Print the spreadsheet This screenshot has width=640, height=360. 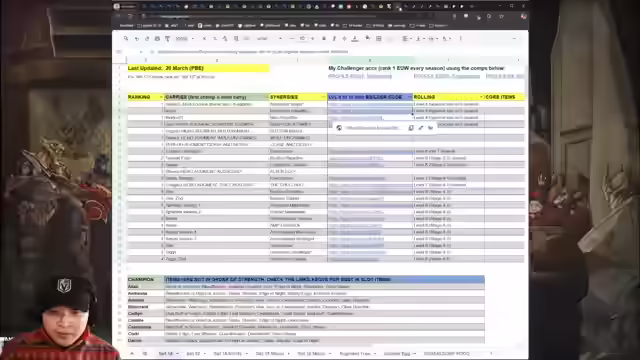click(157, 38)
